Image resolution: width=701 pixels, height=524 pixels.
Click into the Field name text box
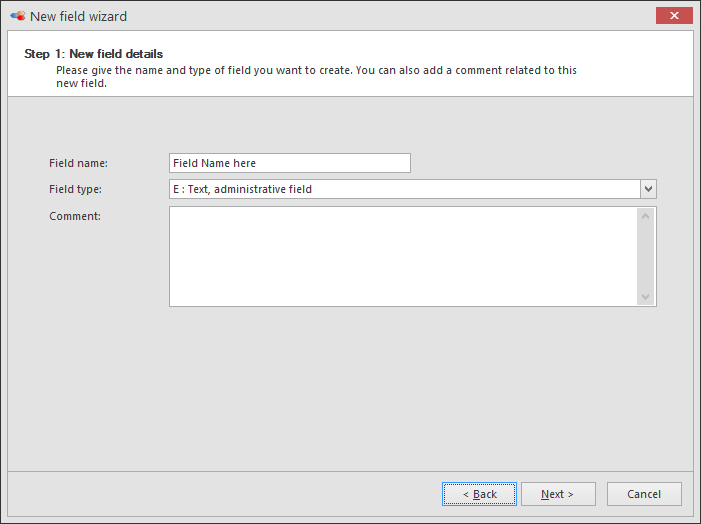pos(290,163)
